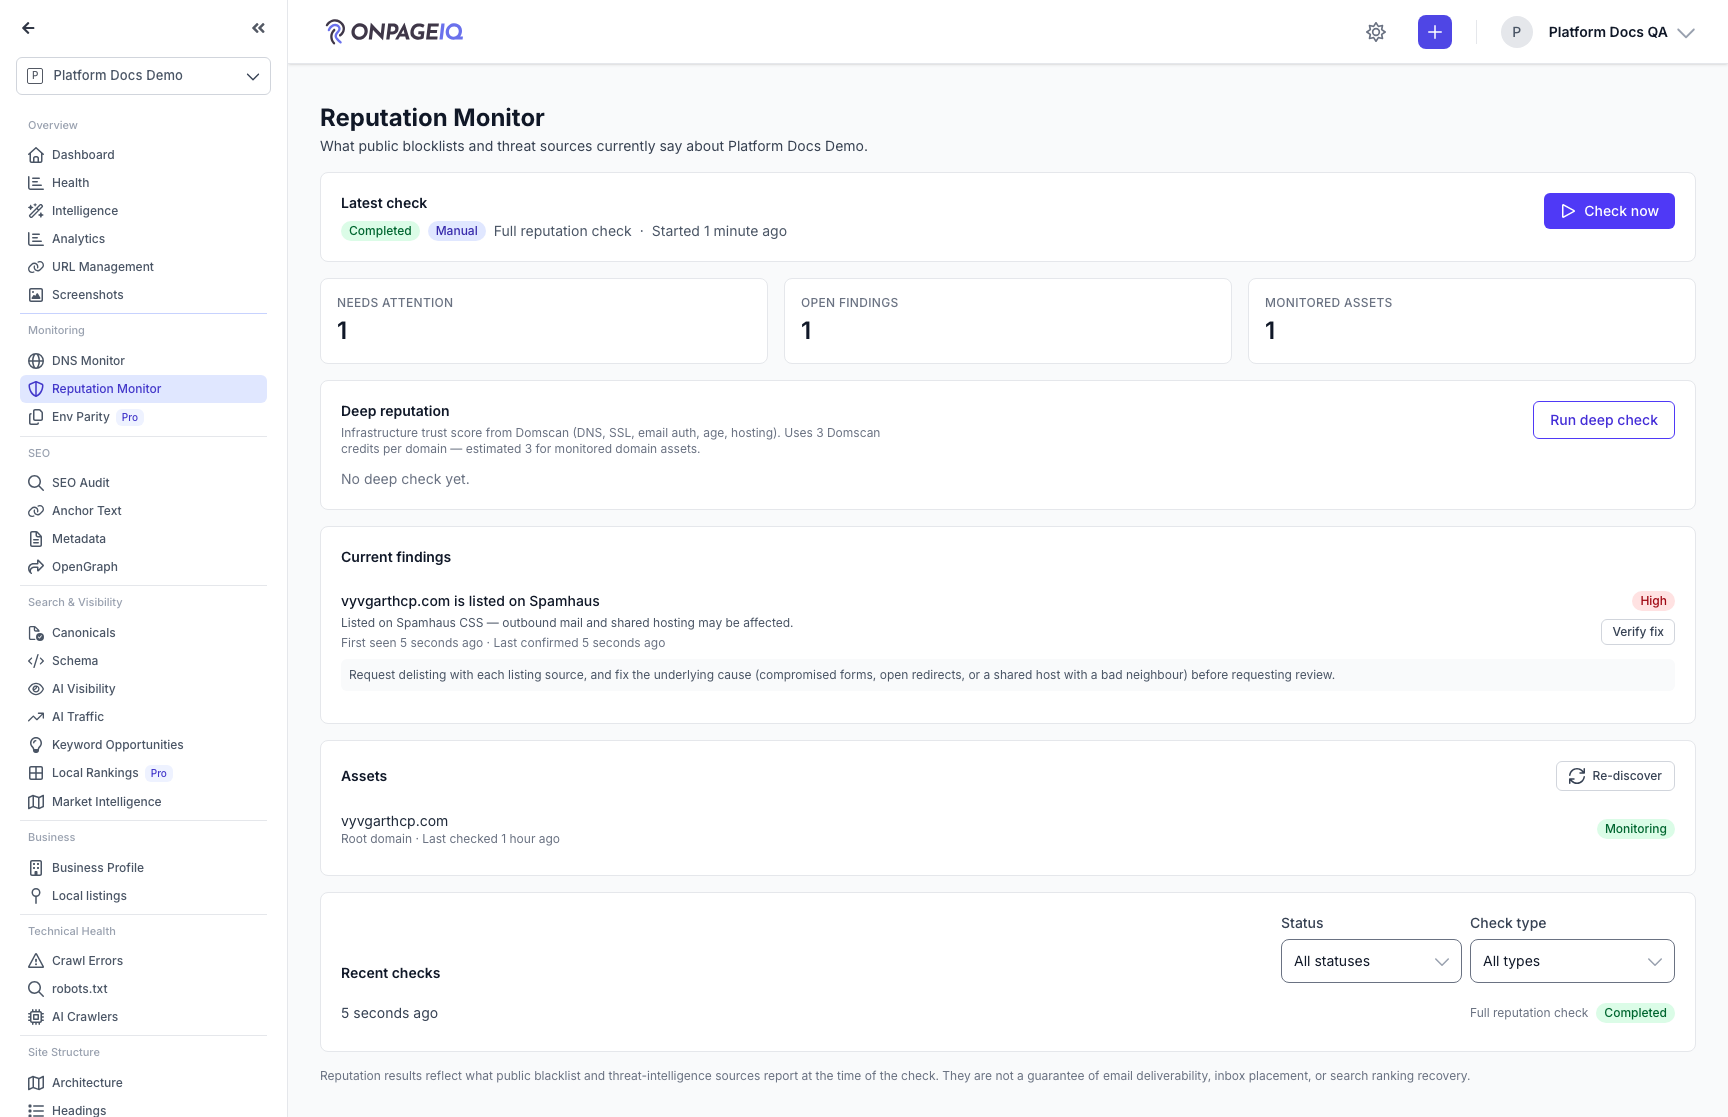The height and width of the screenshot is (1117, 1728).
Task: Expand the Platform Docs Demo project dropdown
Action: [143, 76]
